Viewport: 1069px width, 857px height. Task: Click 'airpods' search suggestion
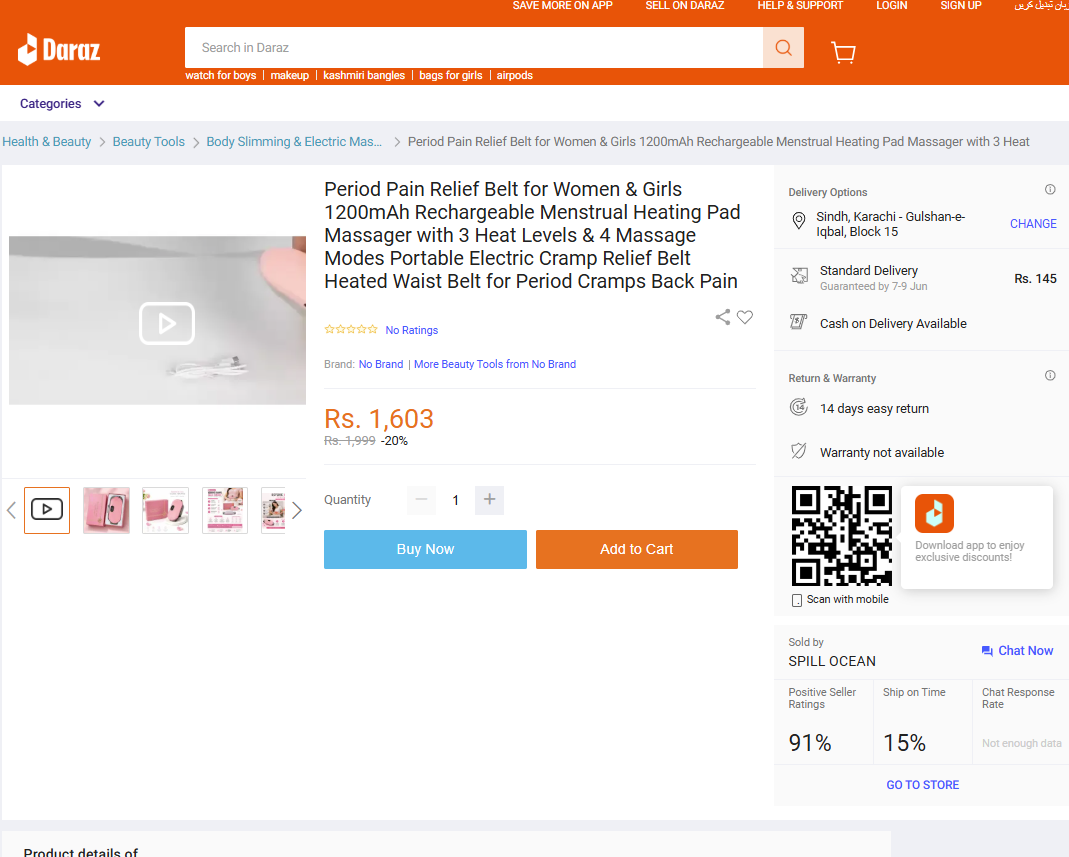pyautogui.click(x=515, y=76)
